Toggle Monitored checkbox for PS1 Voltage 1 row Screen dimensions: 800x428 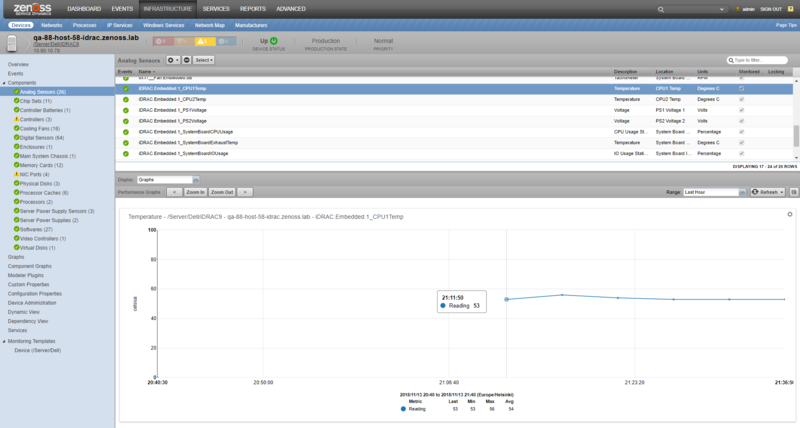pos(741,110)
